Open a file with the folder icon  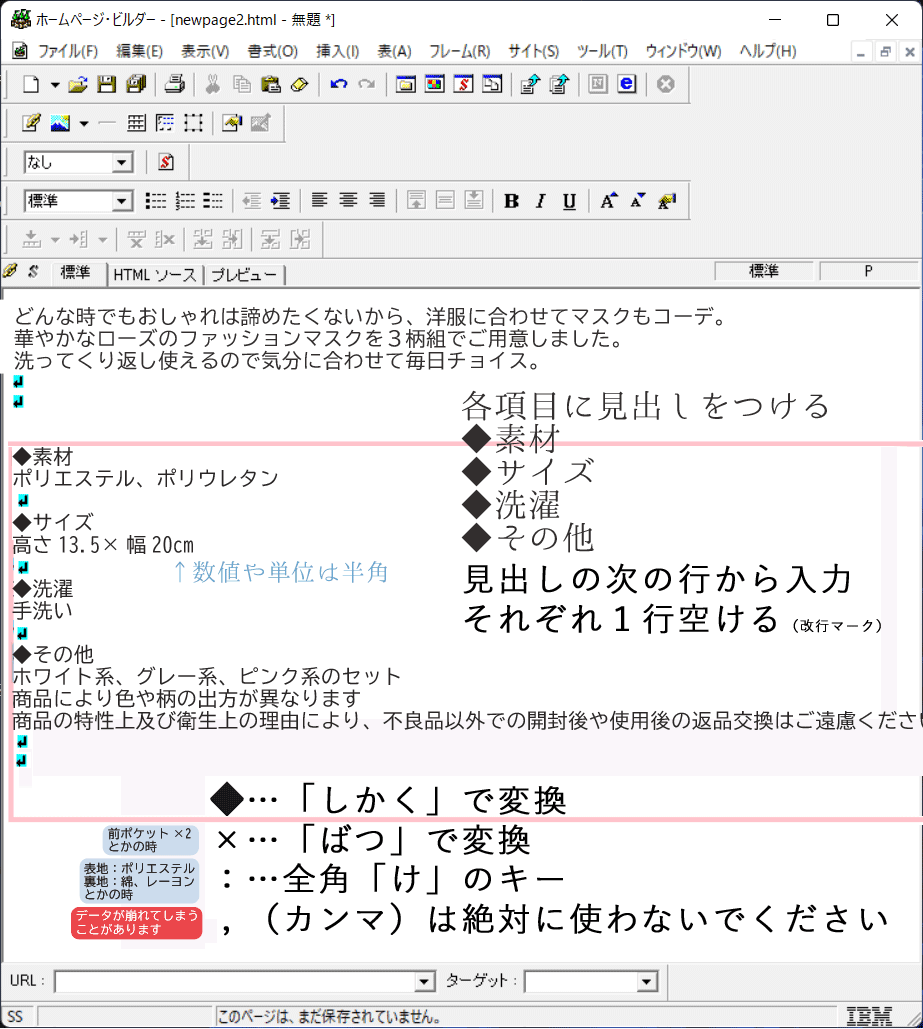(78, 85)
